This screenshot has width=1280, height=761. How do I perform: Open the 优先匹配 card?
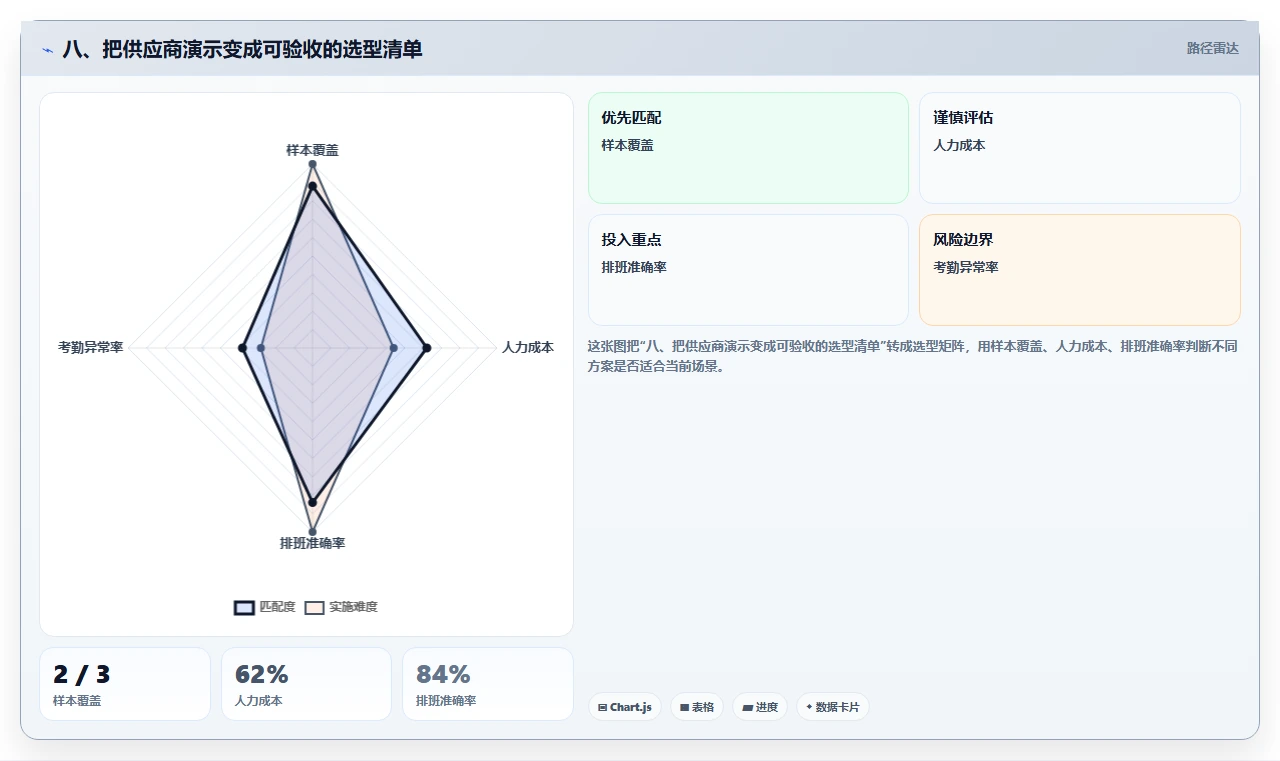click(x=748, y=148)
